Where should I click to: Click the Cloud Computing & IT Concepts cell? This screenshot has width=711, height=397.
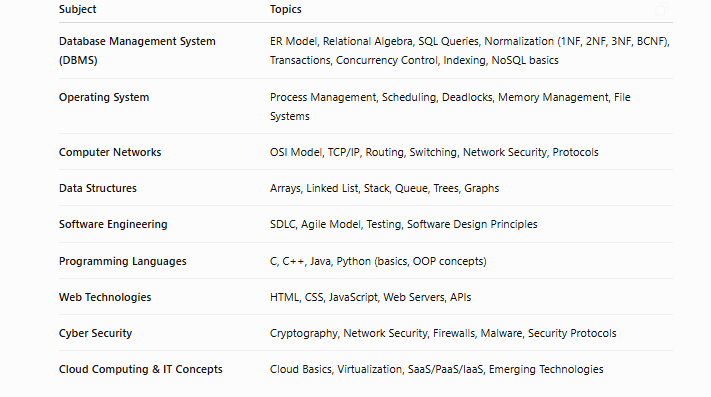point(141,369)
